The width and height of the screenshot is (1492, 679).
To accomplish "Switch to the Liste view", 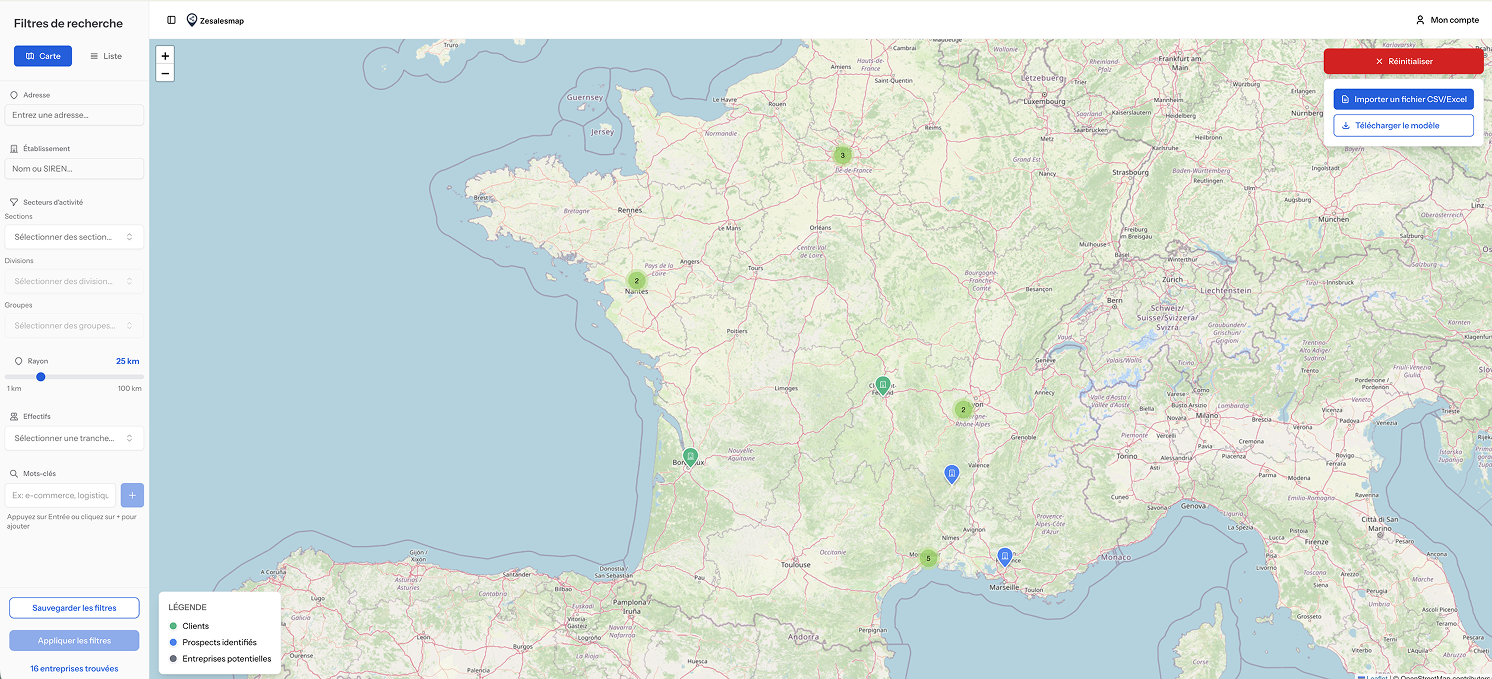I will click(106, 56).
